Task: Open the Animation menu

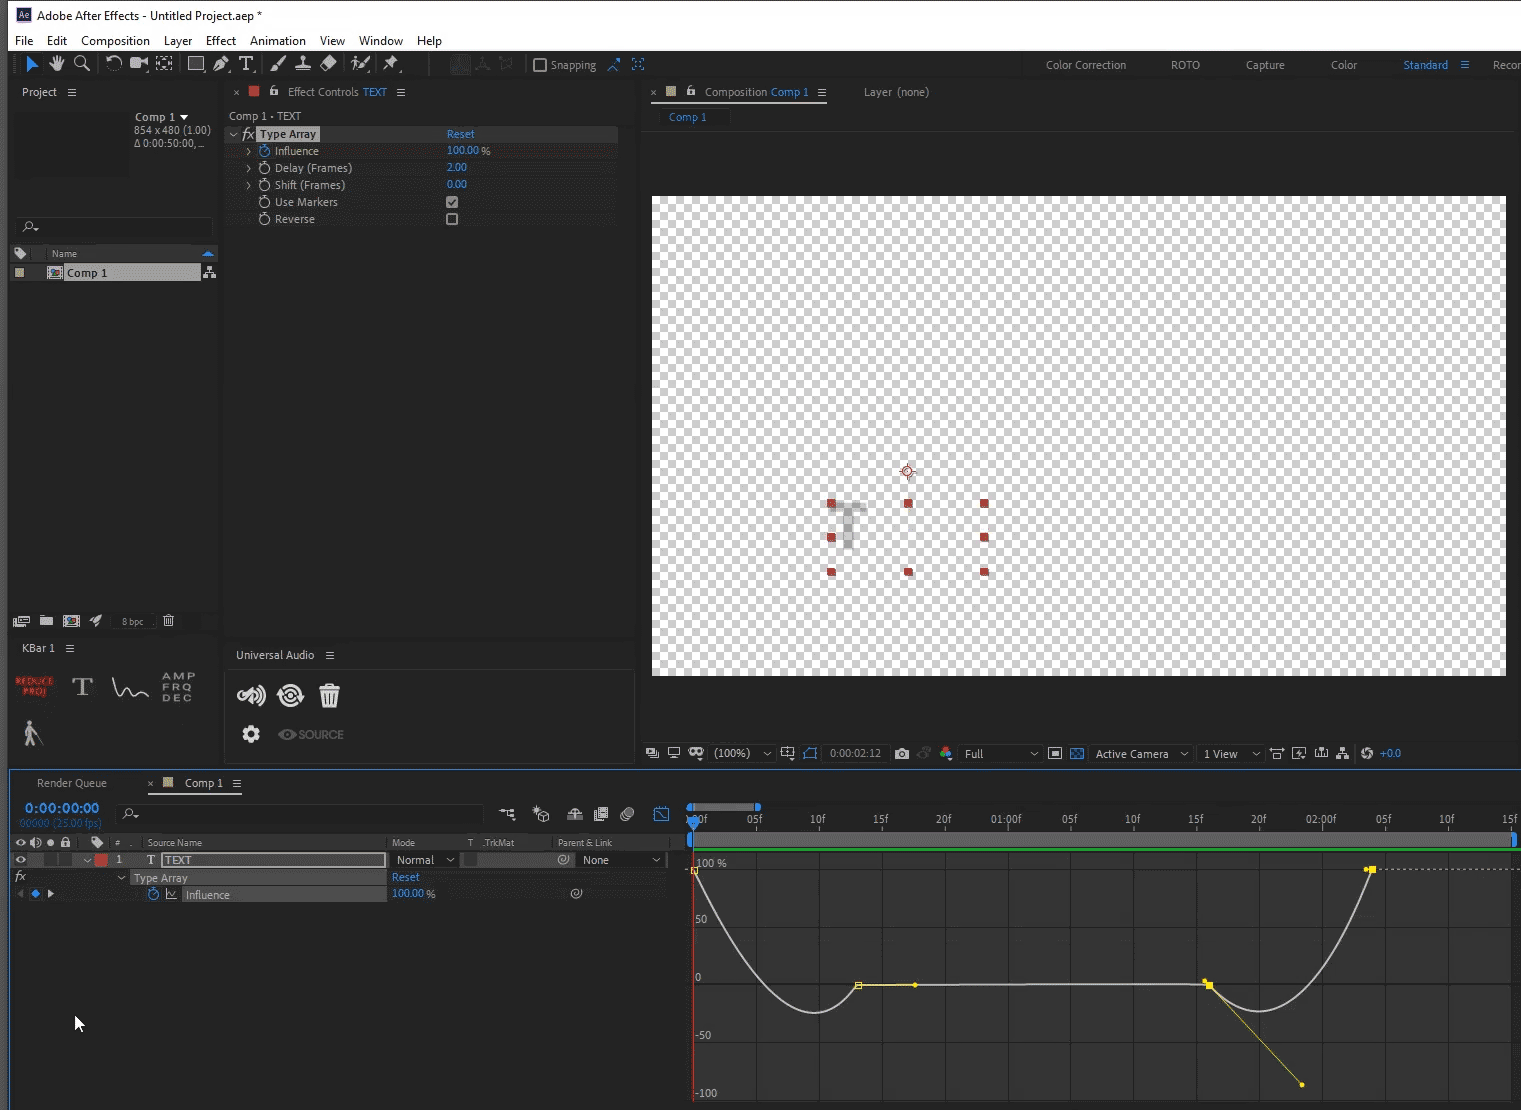Action: (x=278, y=41)
